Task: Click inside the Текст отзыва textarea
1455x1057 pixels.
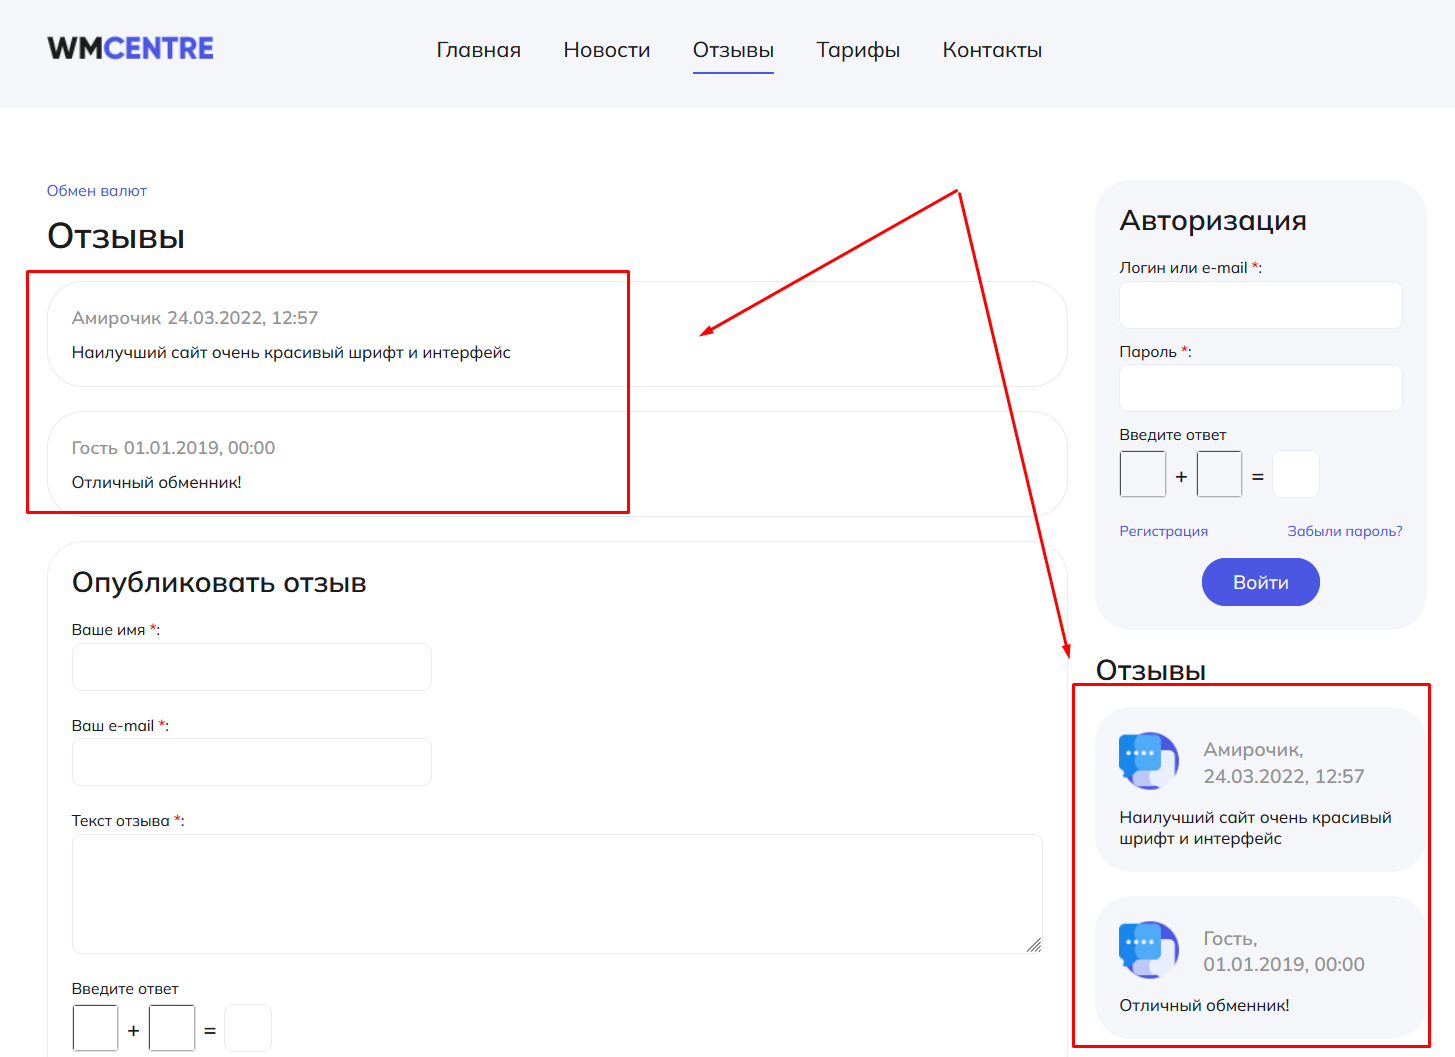Action: pyautogui.click(x=556, y=893)
